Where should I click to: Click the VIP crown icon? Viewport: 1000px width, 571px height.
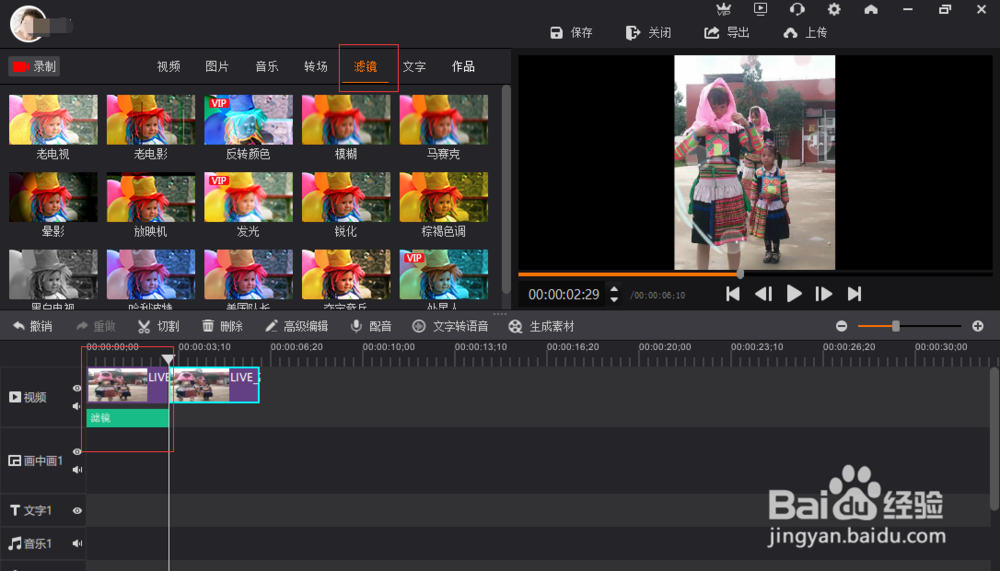coord(723,9)
